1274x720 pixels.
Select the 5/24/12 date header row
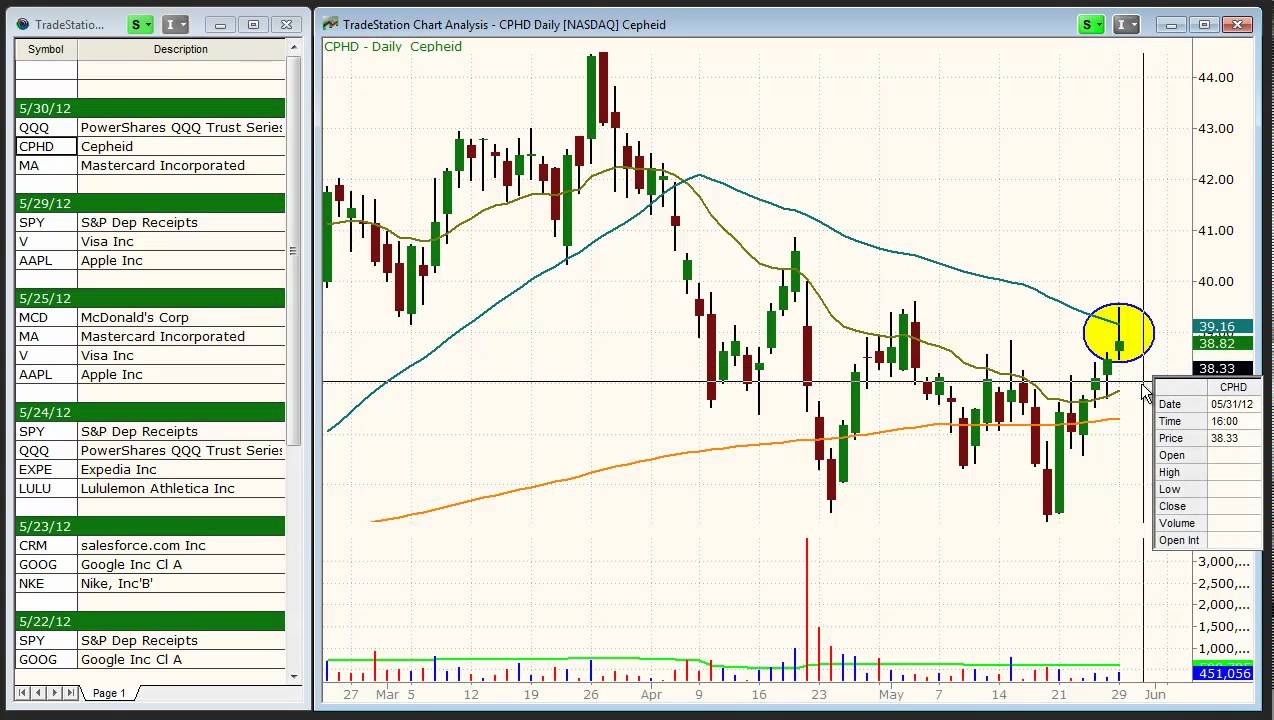[x=150, y=412]
